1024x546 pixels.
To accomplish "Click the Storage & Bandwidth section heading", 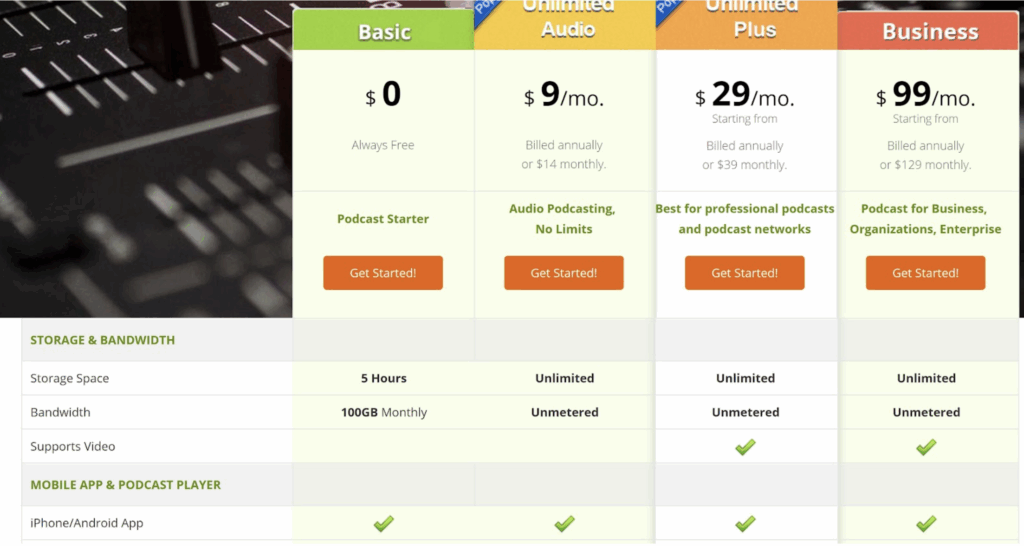I will pos(102,340).
